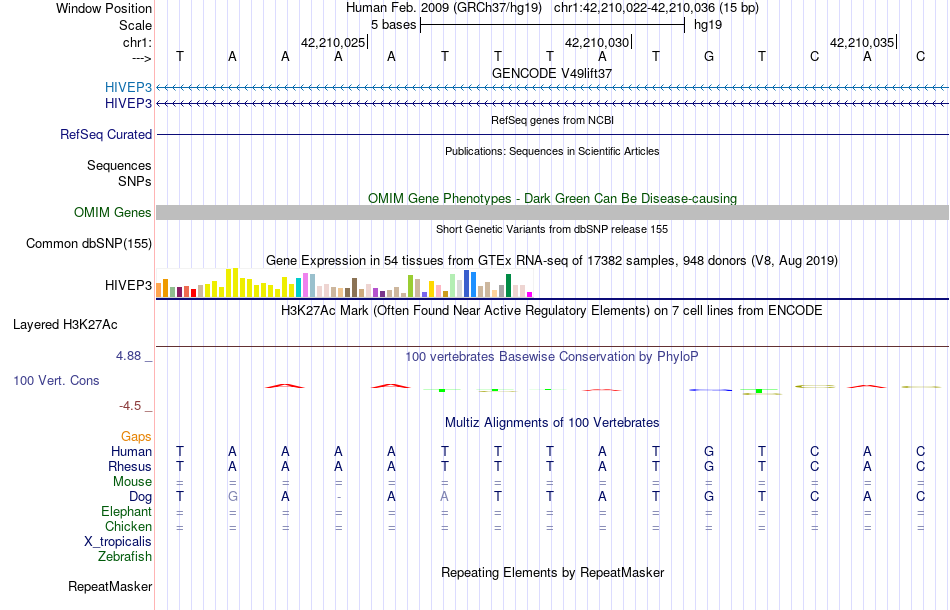
Task: Click Repeating Elements by RepeatMasker title
Action: pyautogui.click(x=552, y=572)
